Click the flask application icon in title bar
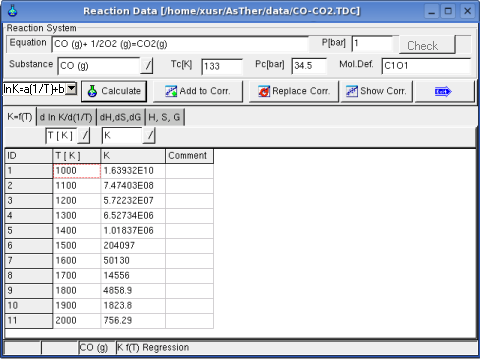This screenshot has width=481, height=360. (12, 11)
